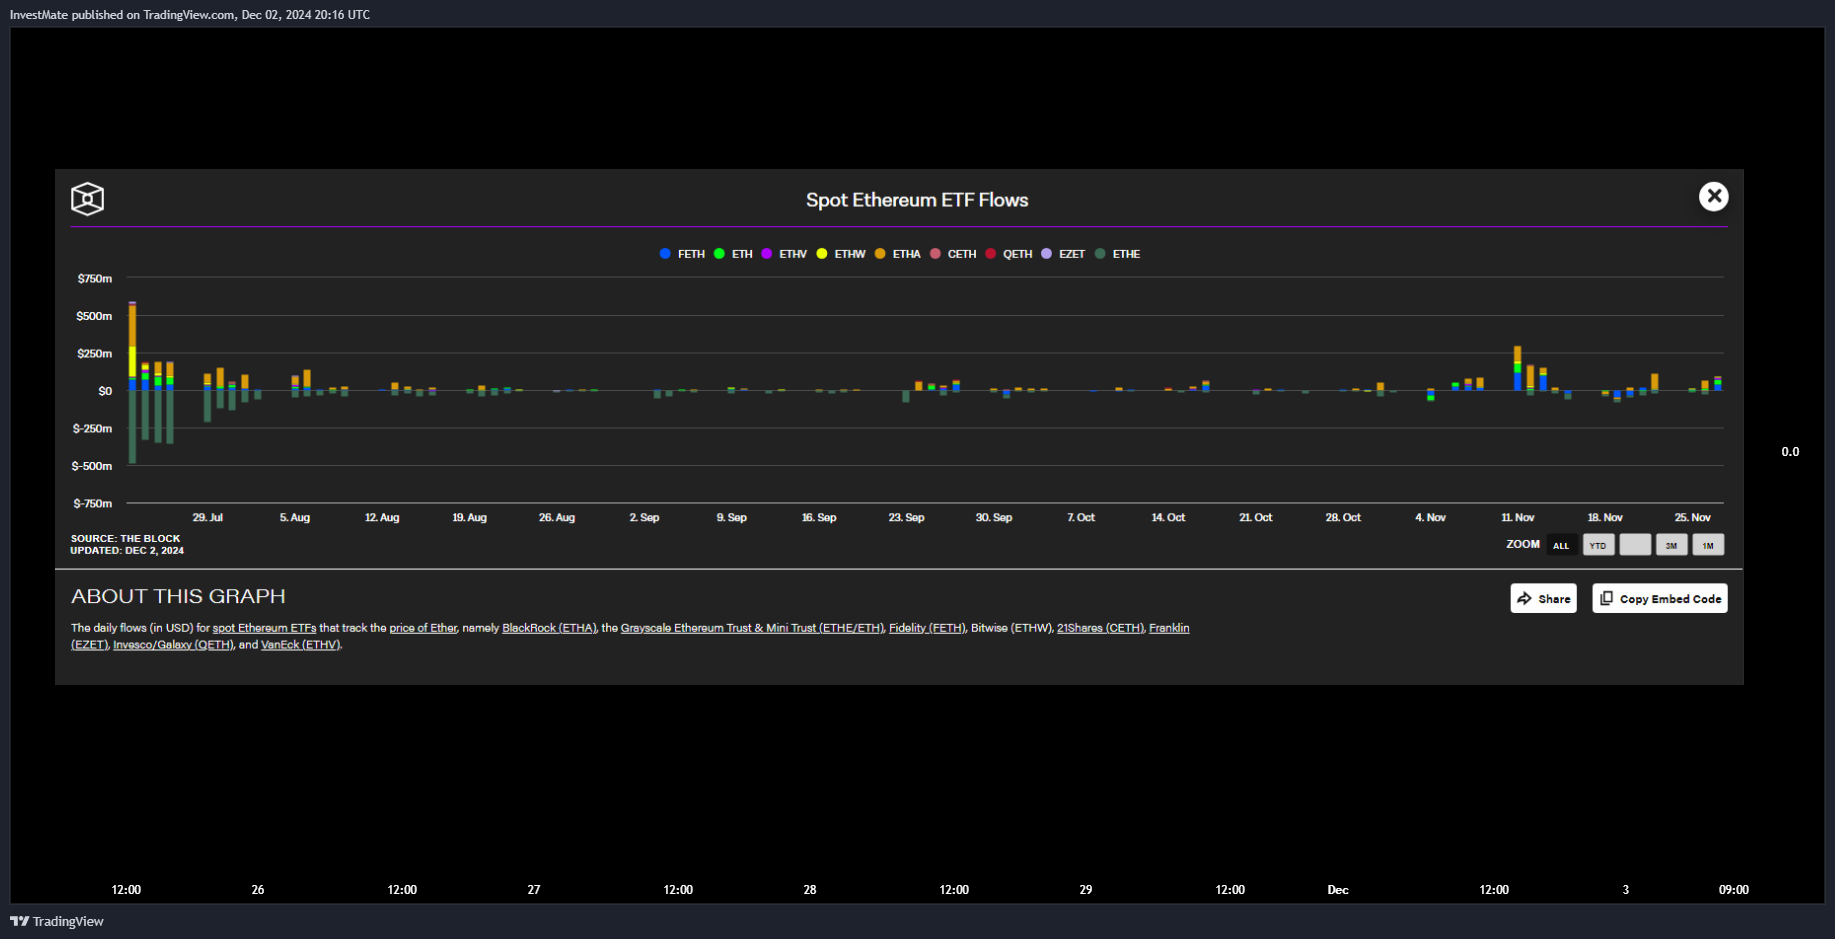Click the UPDATED: DEC 2, 2024 caption

pos(127,551)
